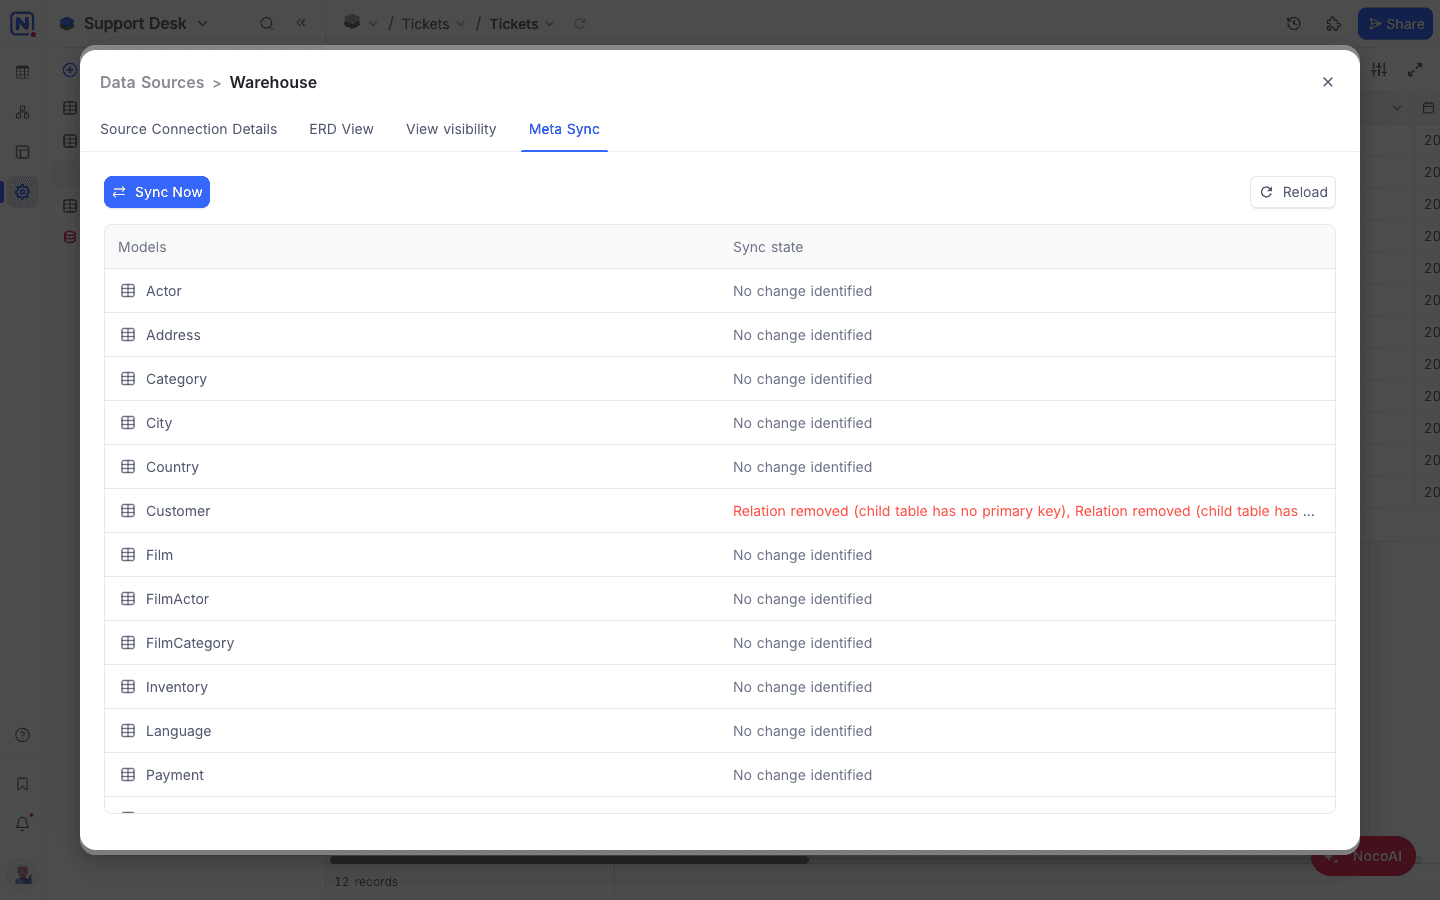Click the FilmCategory model name
Screen dimensions: 1440x900
pos(190,643)
